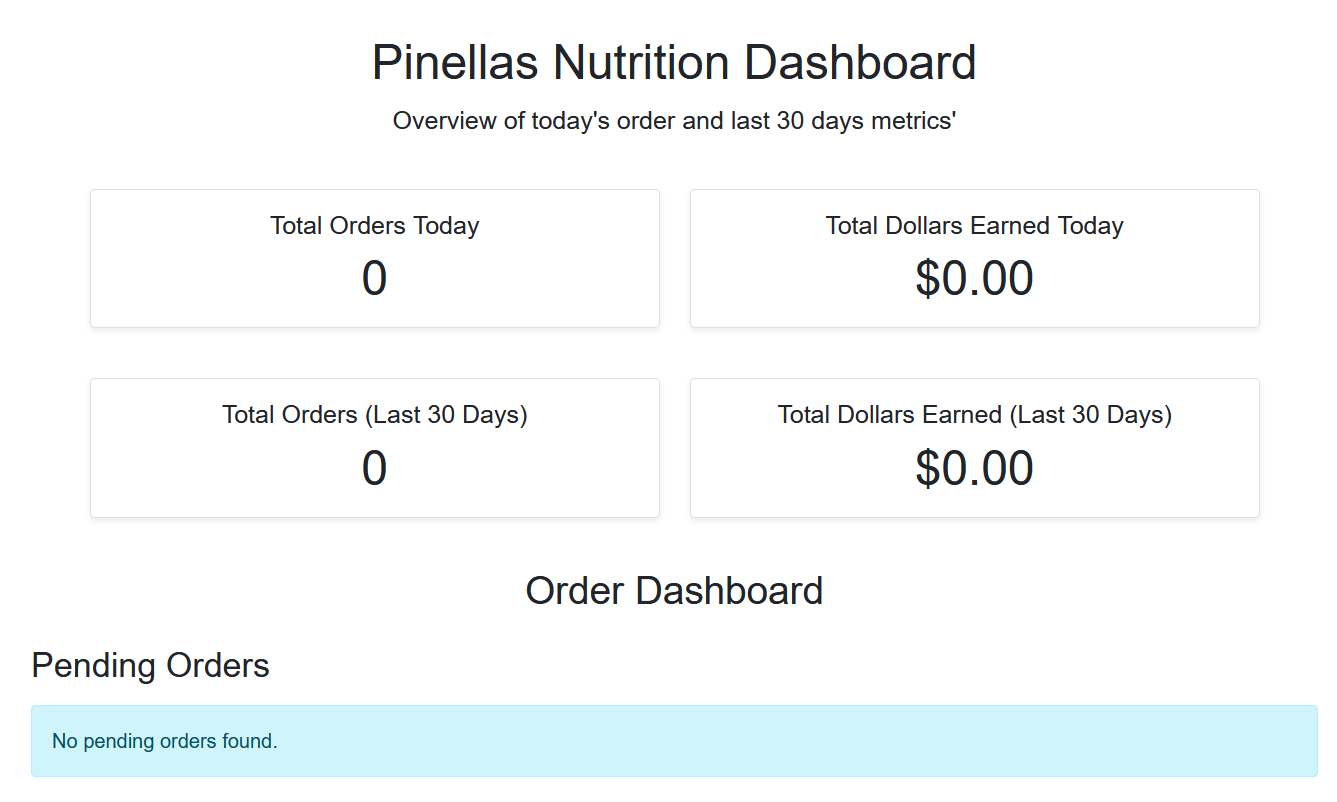Click the zero count under Total Orders Today
The height and width of the screenshot is (802, 1337).
[374, 278]
